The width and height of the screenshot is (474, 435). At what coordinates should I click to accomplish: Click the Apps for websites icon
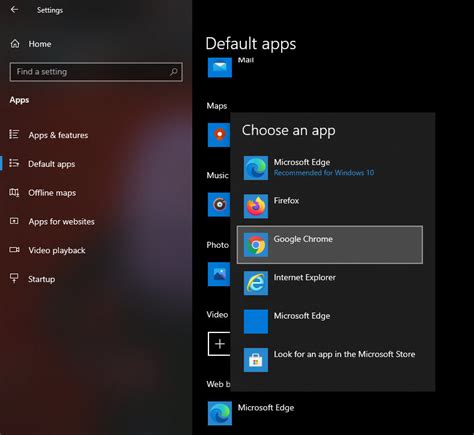14,221
